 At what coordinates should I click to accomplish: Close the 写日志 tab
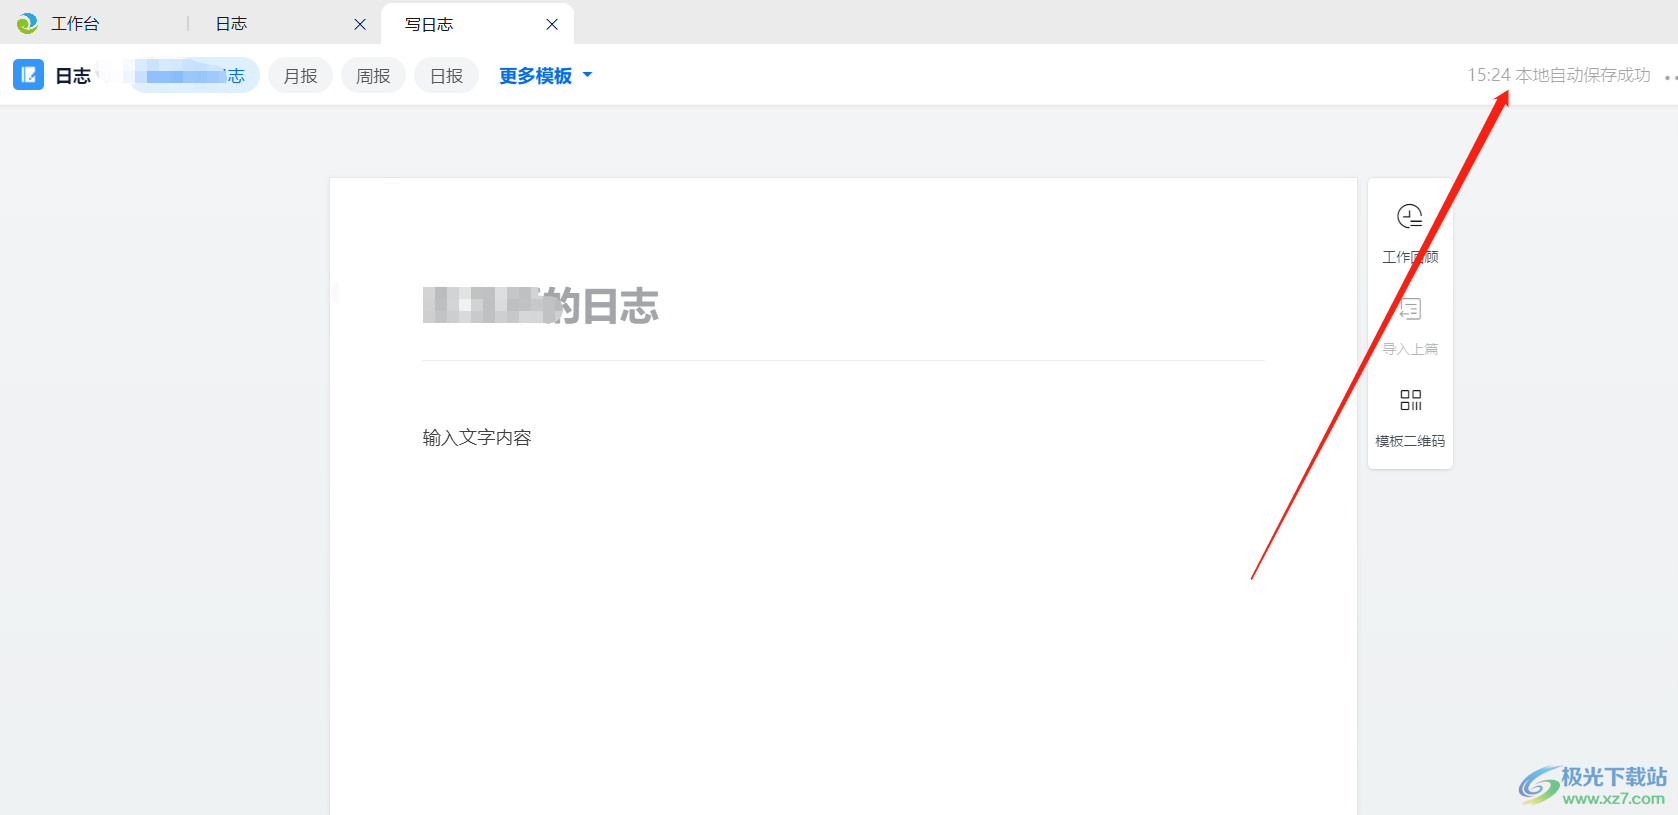552,24
